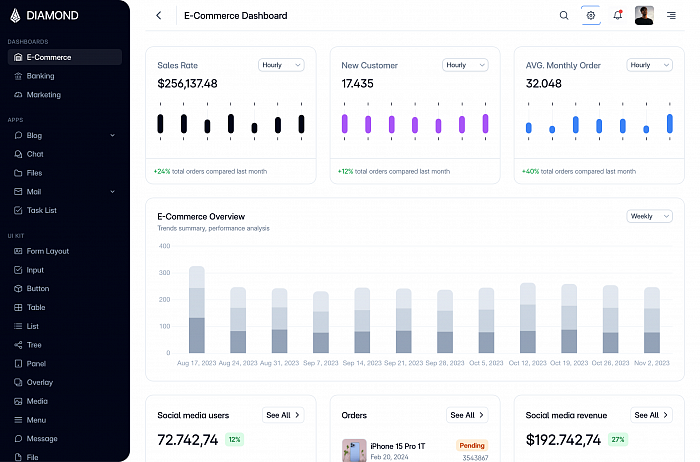Screen dimensions: 700x462
Task: Click the Panel tablet icon
Action: (x=18, y=364)
